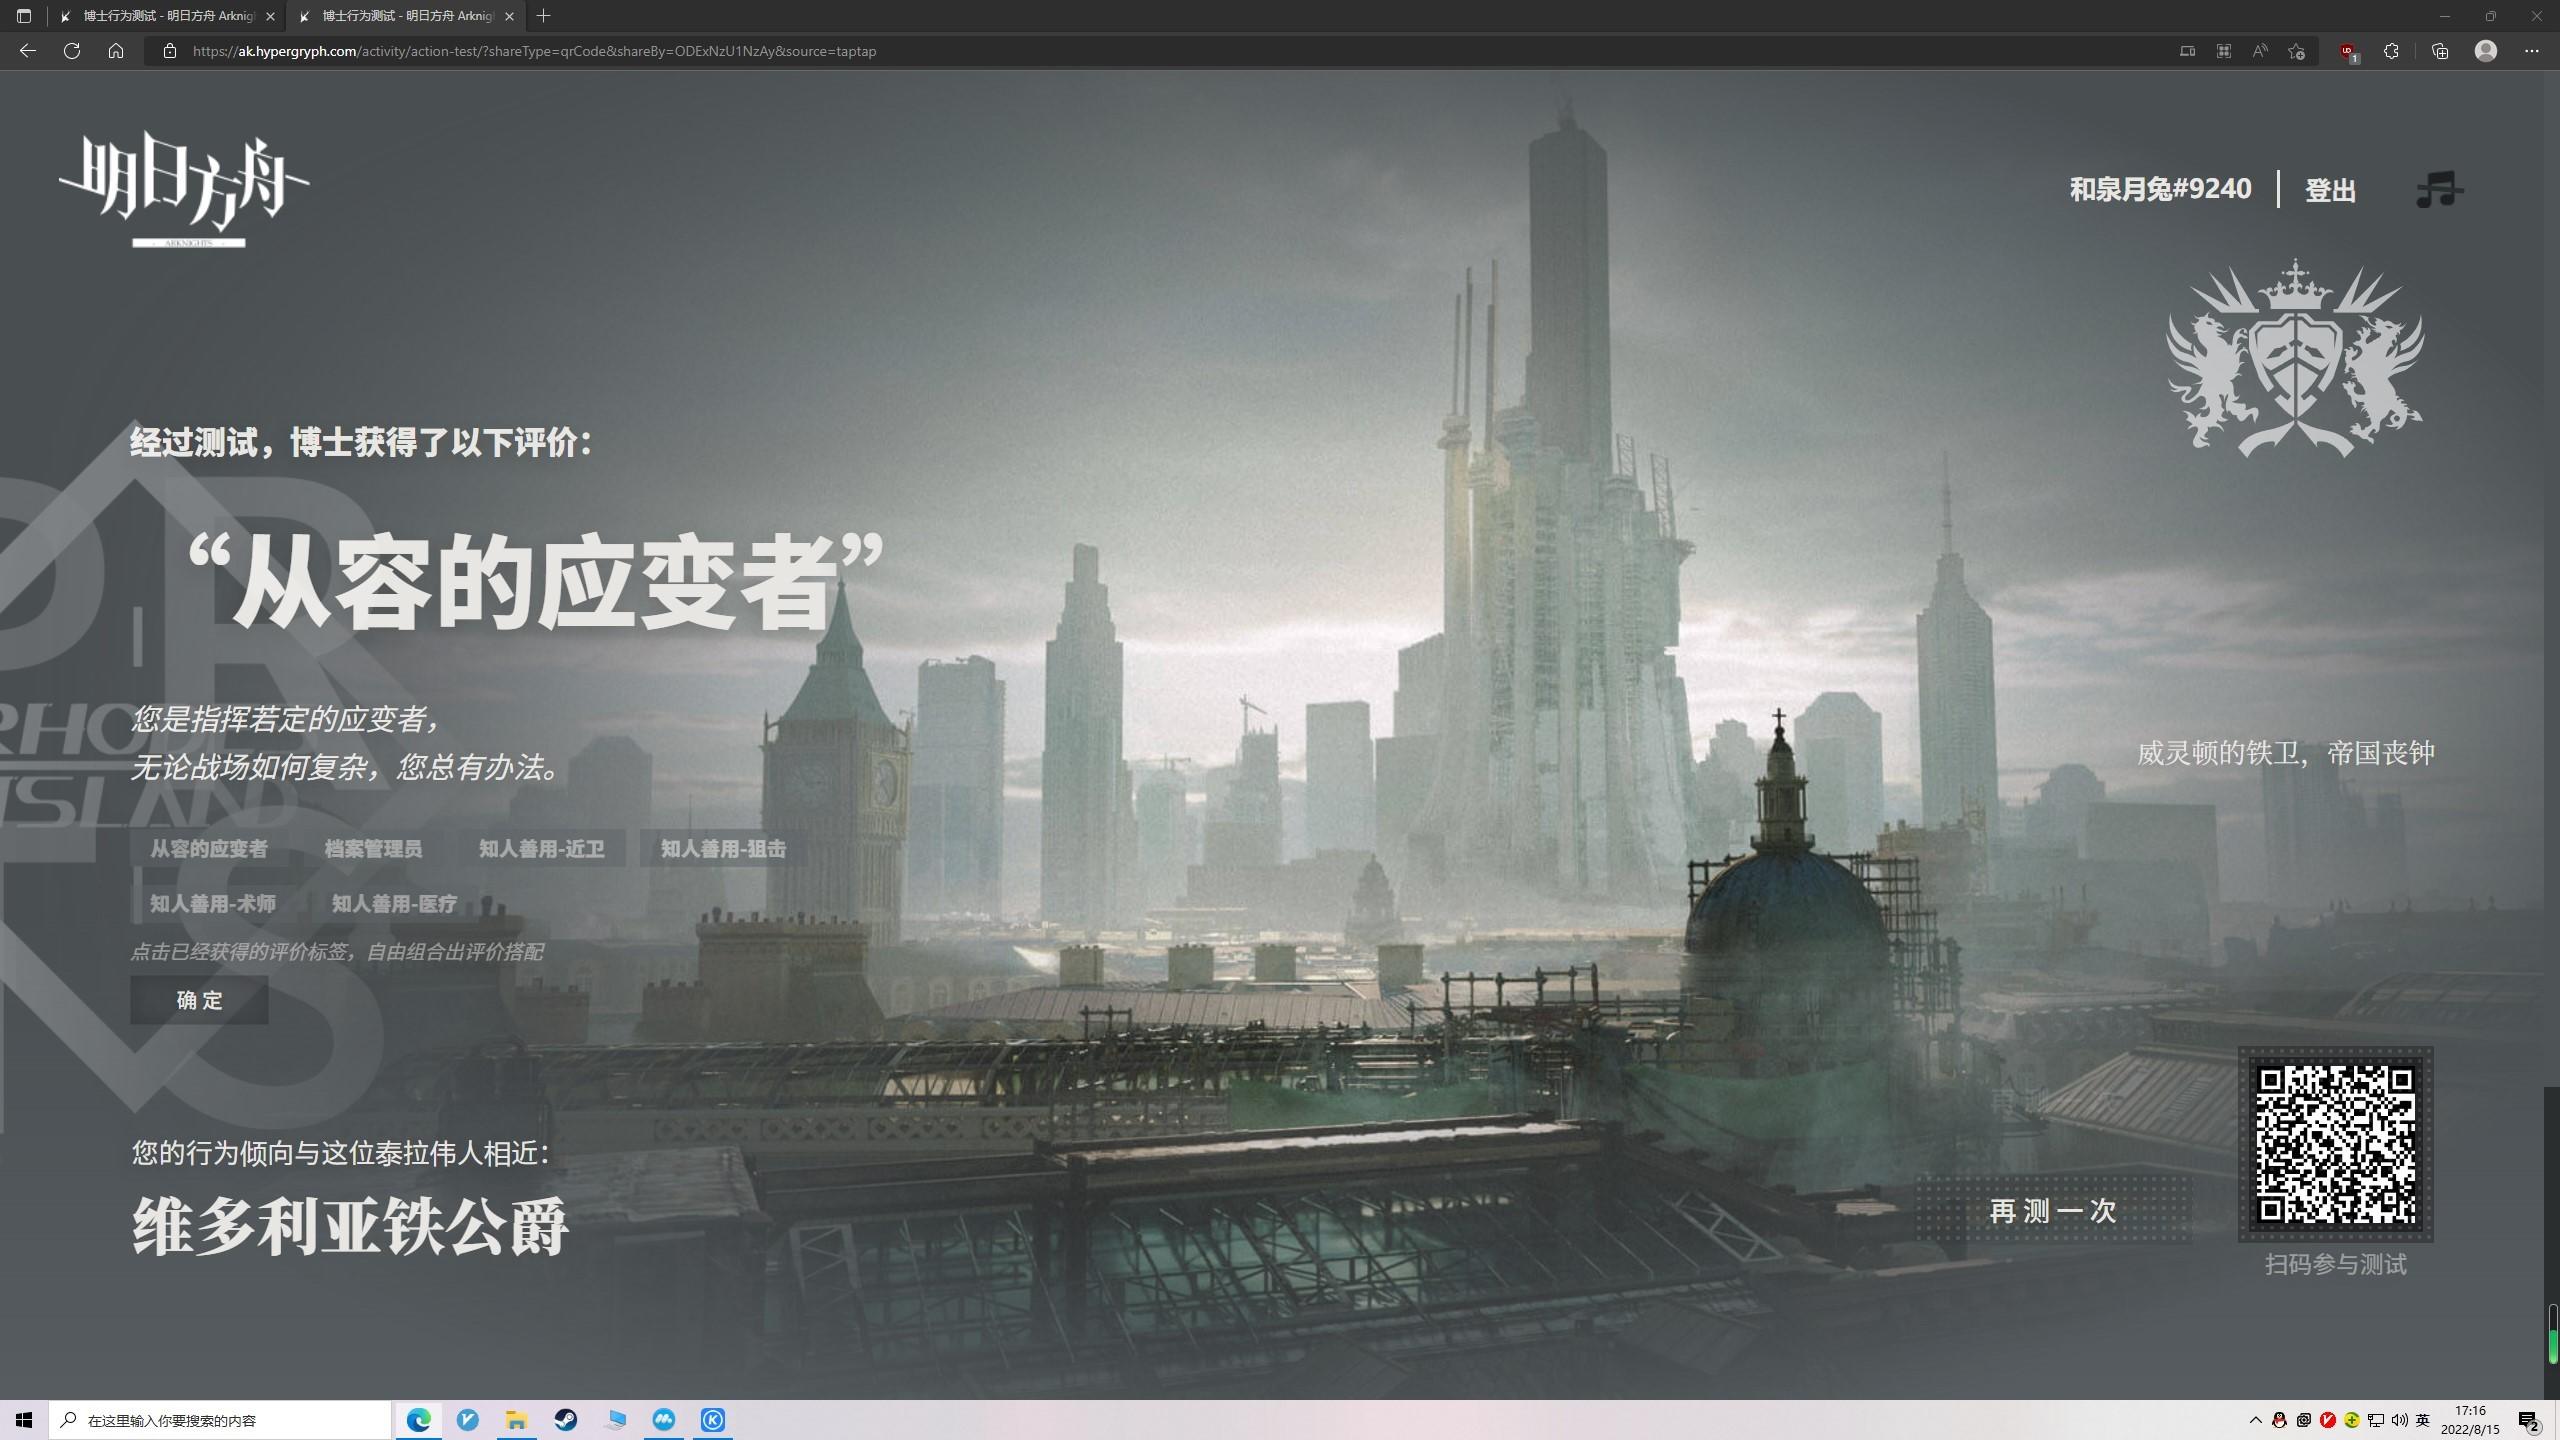
Task: Activate the Read aloud icon
Action: click(2259, 51)
